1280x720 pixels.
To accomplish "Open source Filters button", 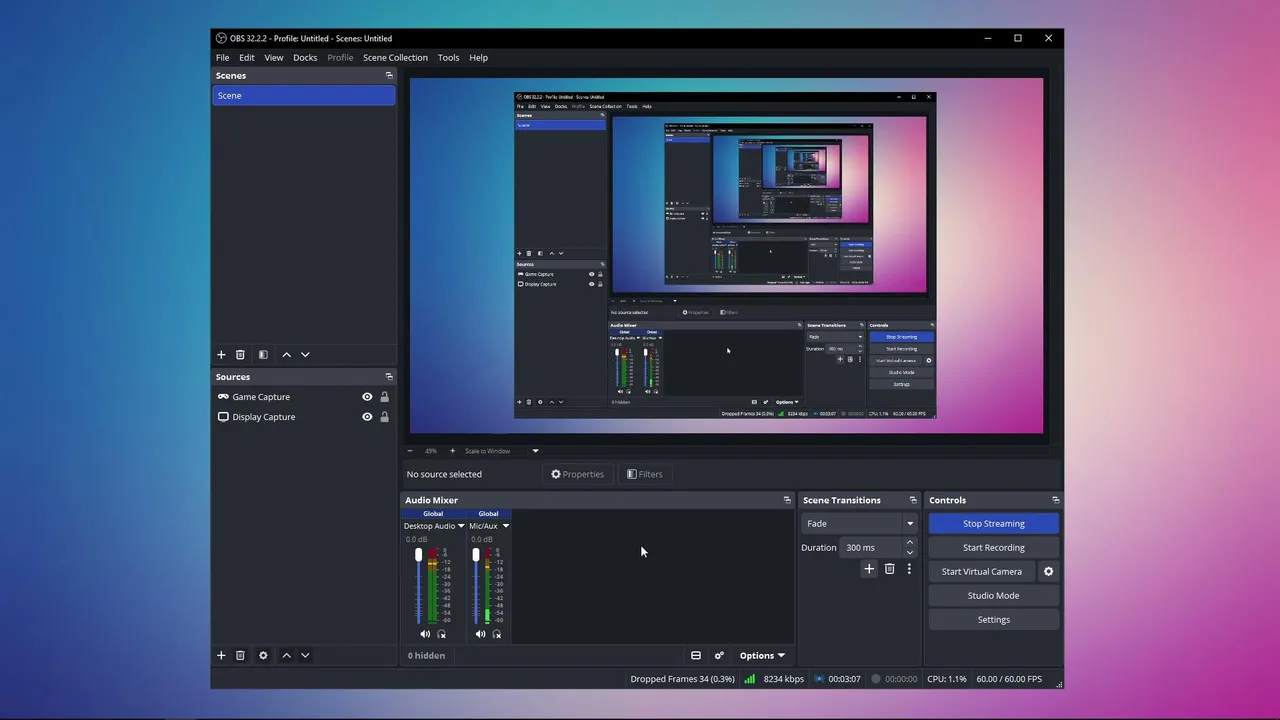I will click(645, 474).
